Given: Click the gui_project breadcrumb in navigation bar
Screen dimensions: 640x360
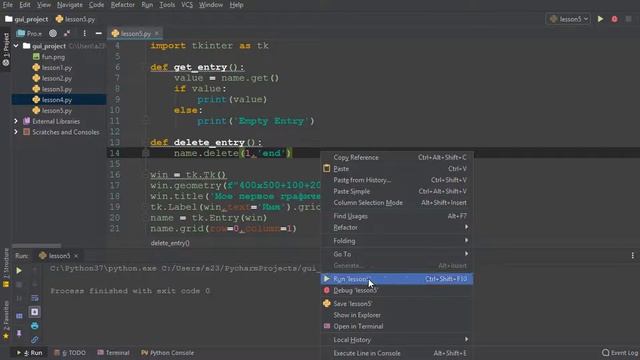Looking at the screenshot, I should (x=27, y=19).
